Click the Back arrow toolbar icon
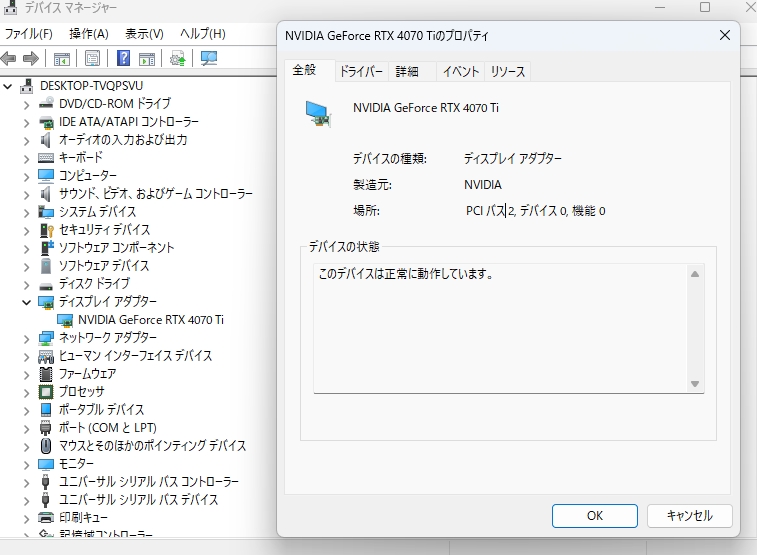Screen dimensions: 757x555 click(x=8, y=58)
